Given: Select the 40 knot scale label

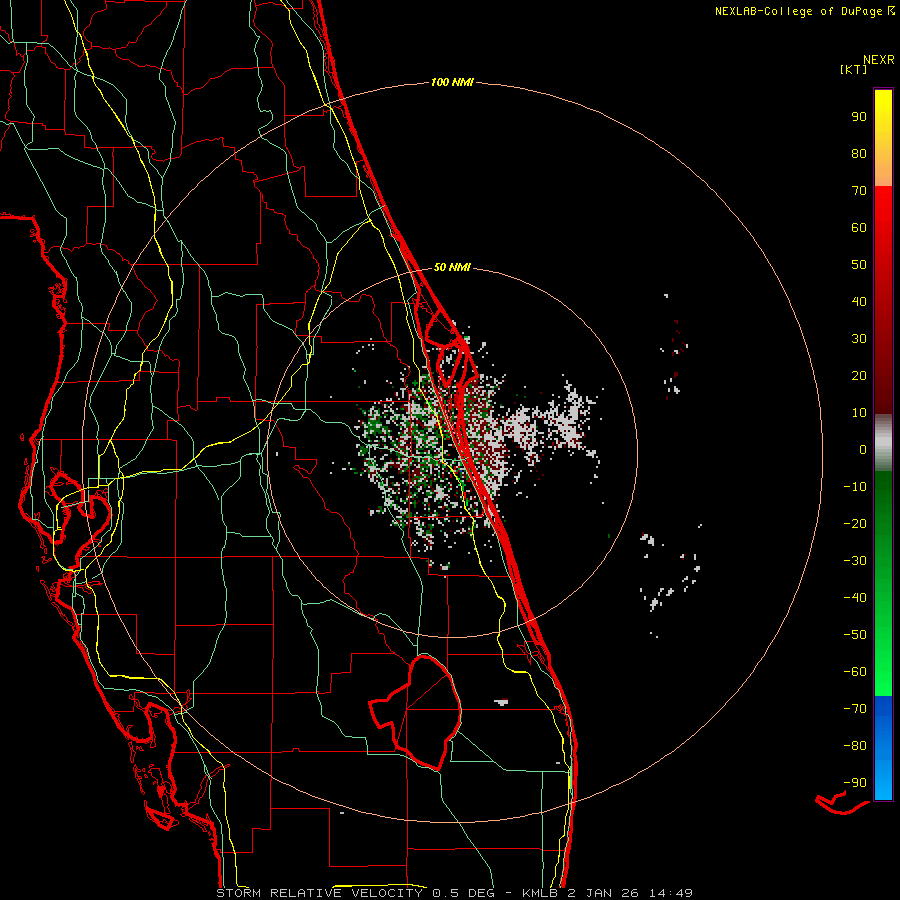Looking at the screenshot, I should [859, 301].
